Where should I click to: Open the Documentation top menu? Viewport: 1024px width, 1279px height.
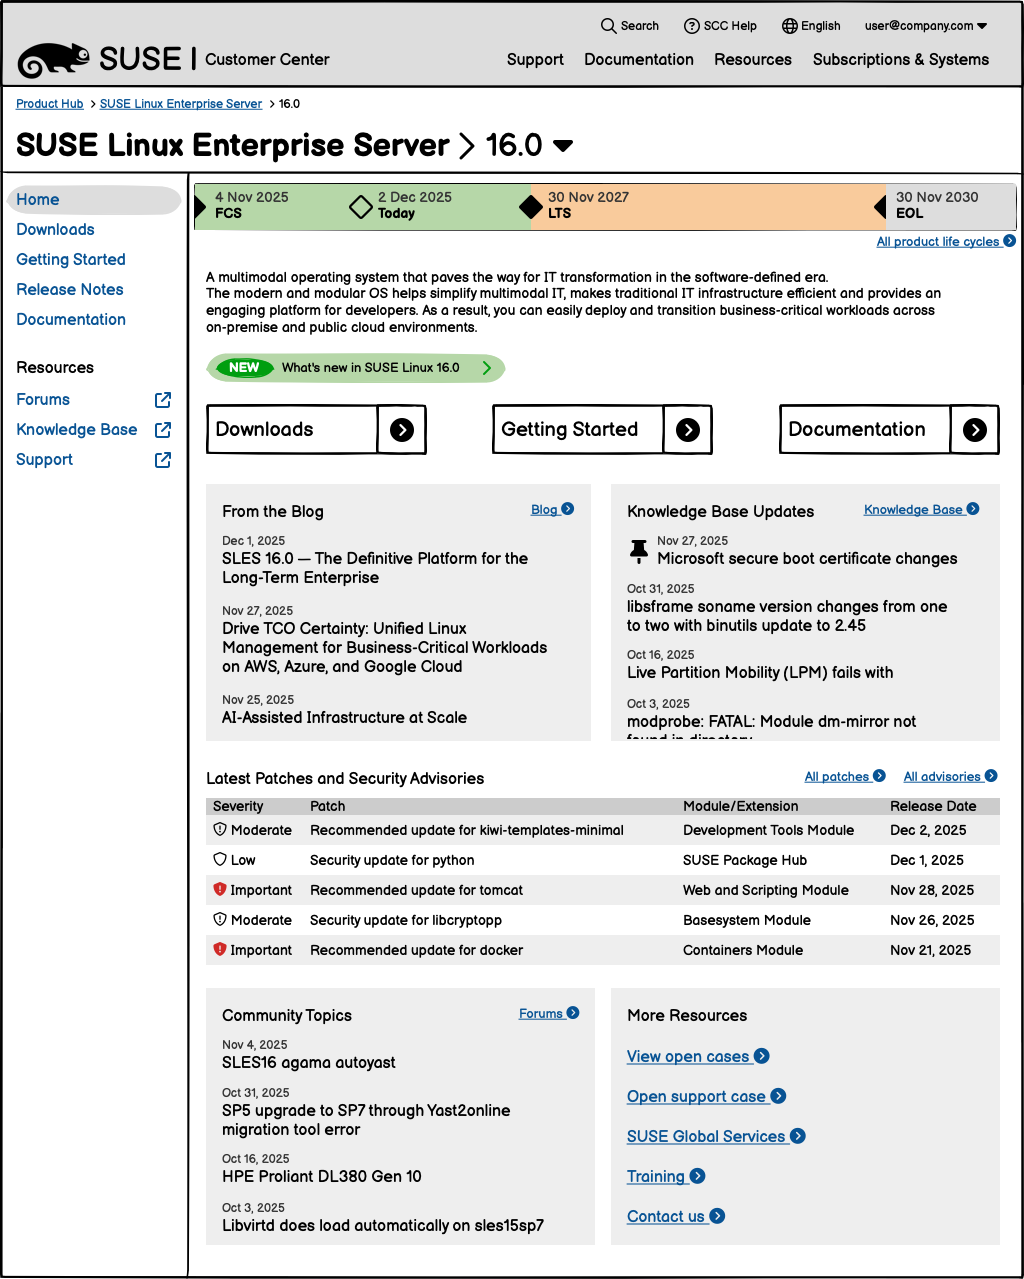point(639,60)
